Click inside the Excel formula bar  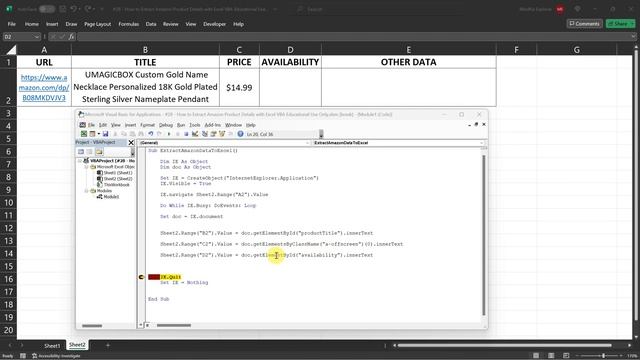point(355,37)
